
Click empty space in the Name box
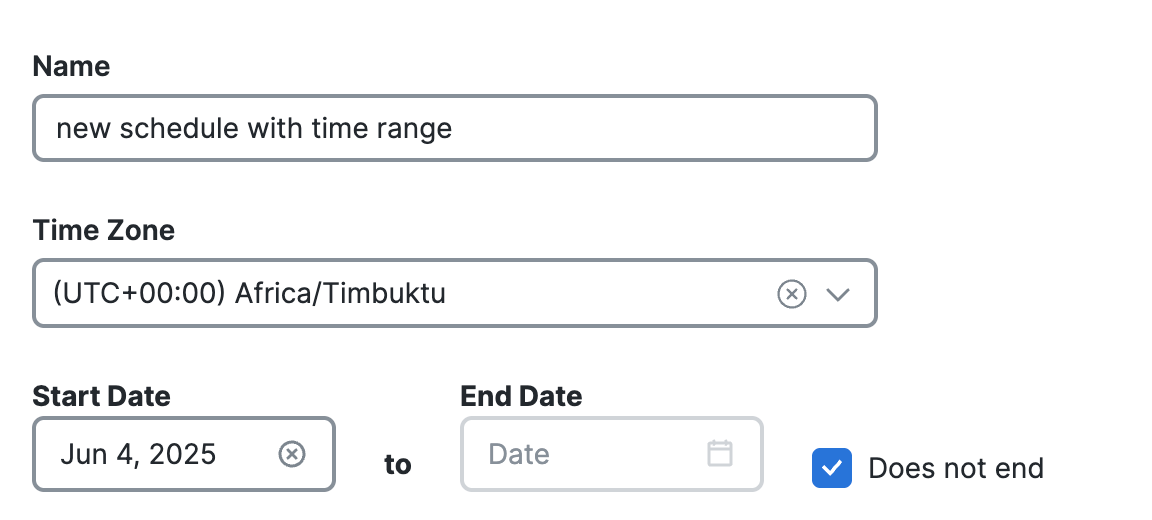point(661,128)
